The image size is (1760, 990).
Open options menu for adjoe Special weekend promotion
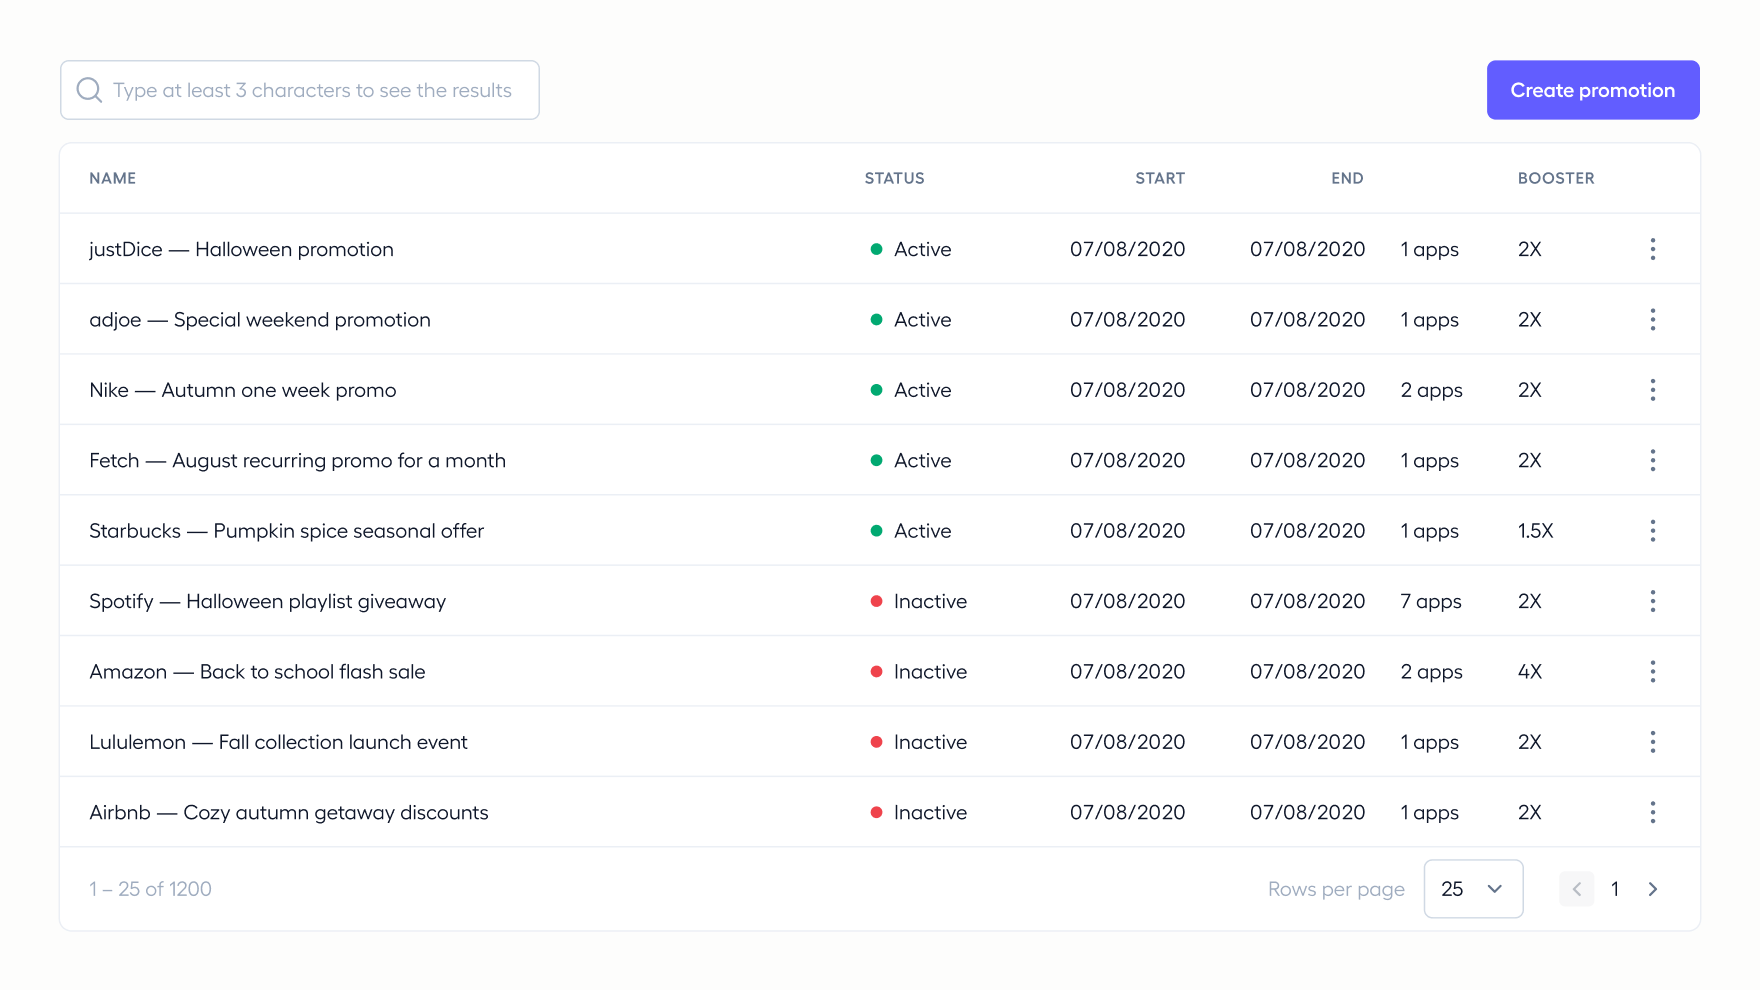click(x=1652, y=319)
